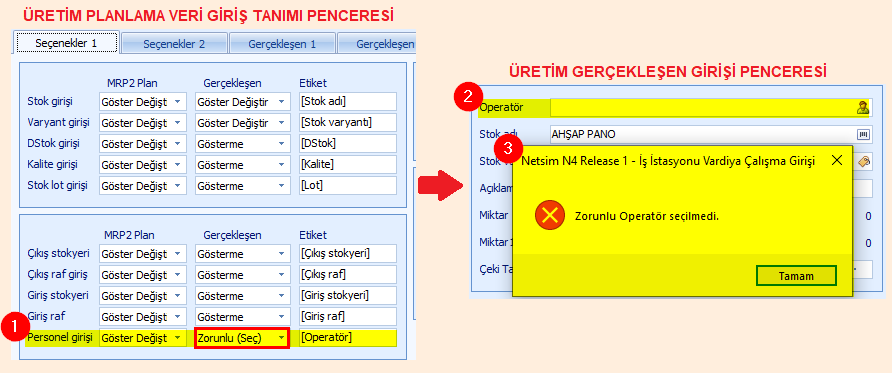Screen dimensions: 892x373
Task: Click the [Stok adı] Etiket field
Action: point(347,102)
